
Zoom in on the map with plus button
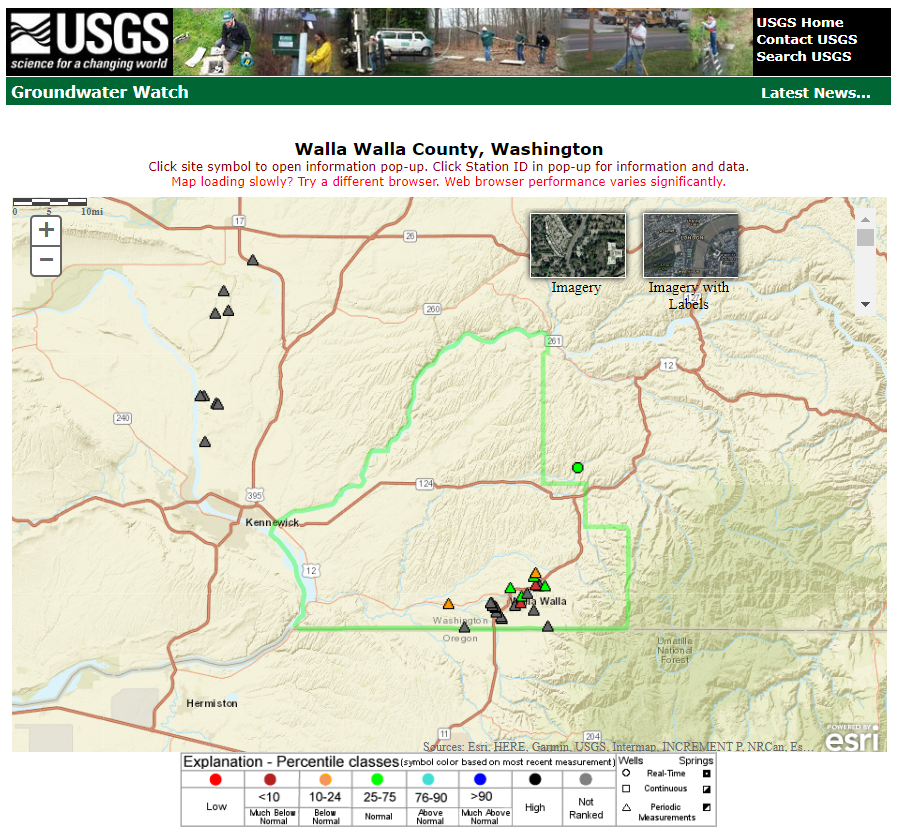tap(46, 231)
